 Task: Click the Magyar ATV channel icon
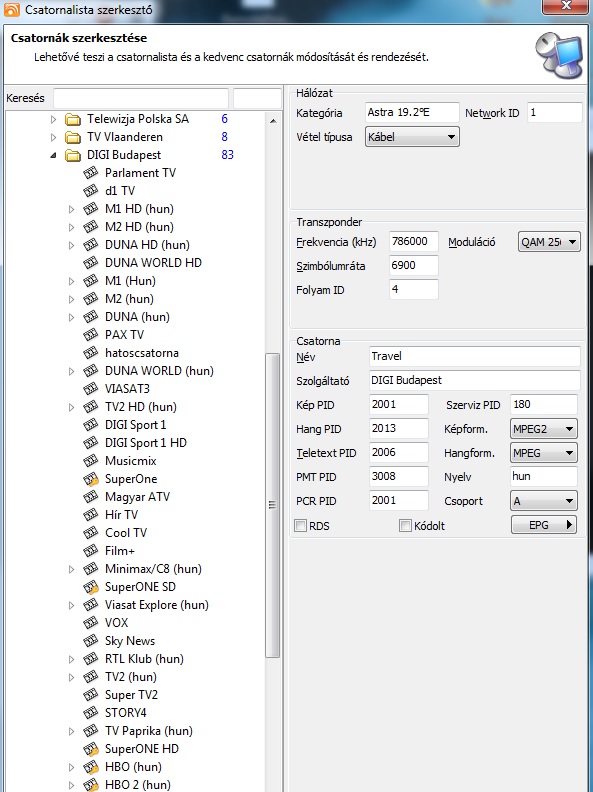[90, 497]
